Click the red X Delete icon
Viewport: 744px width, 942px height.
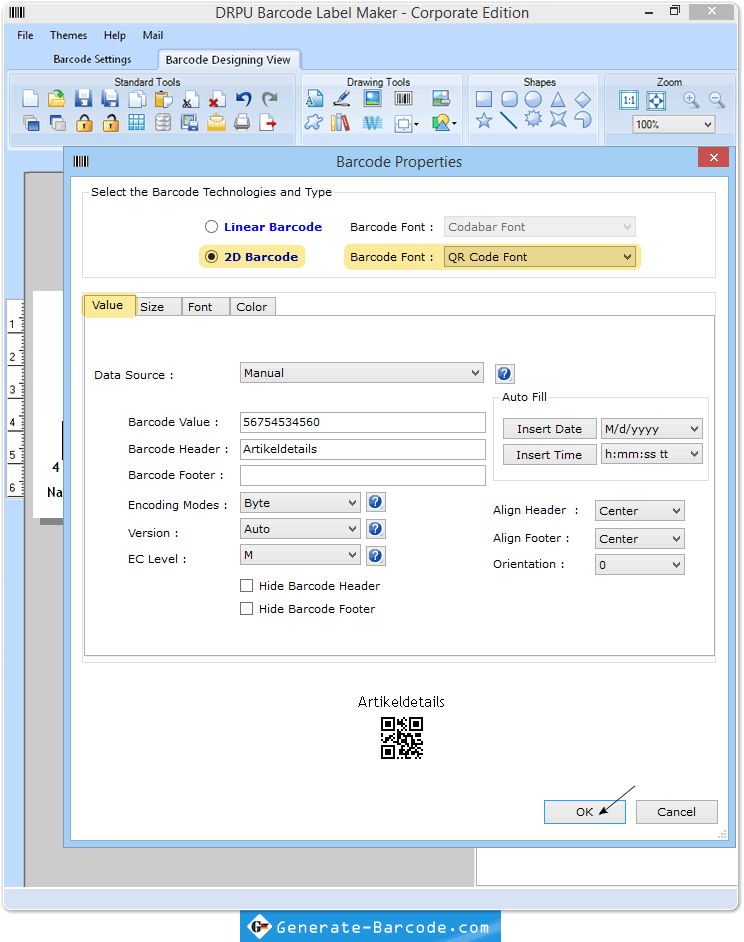tap(217, 99)
